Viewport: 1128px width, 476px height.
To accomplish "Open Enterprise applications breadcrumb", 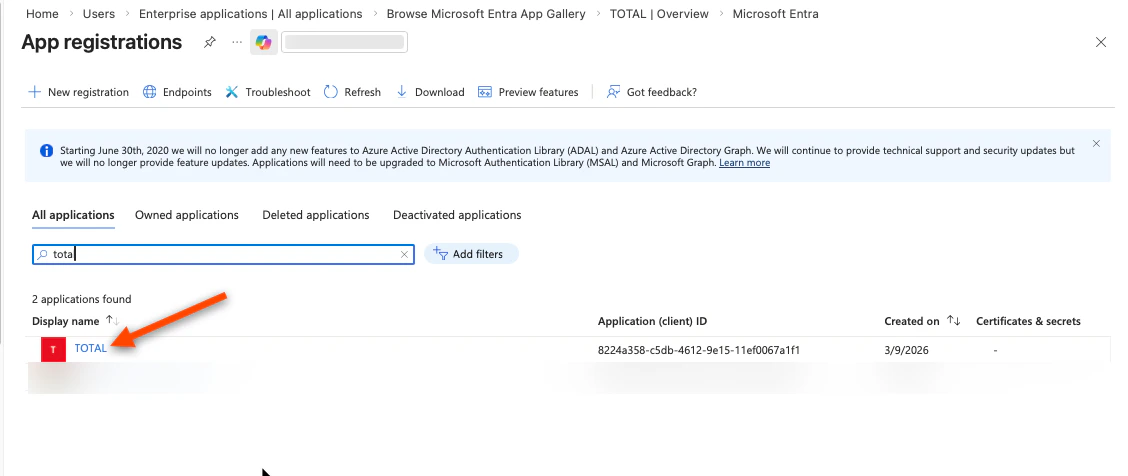I will [x=250, y=14].
